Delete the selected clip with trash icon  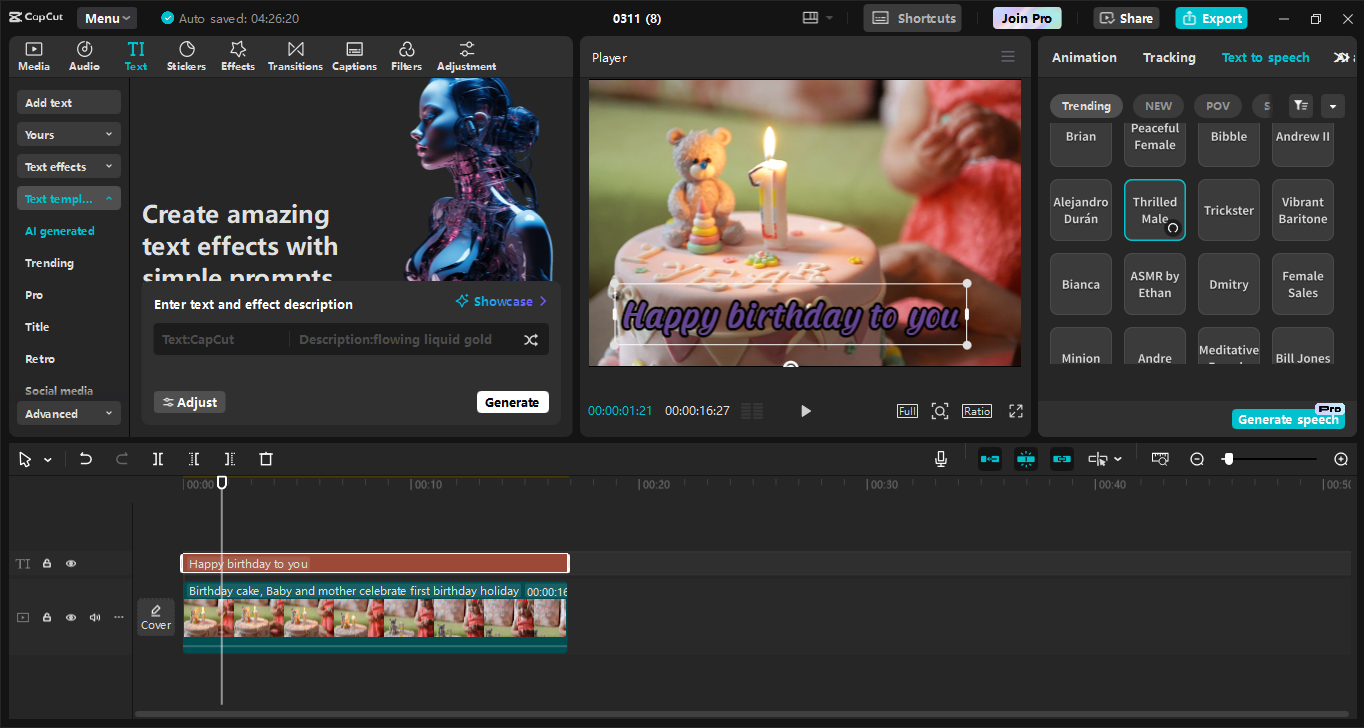pos(266,459)
